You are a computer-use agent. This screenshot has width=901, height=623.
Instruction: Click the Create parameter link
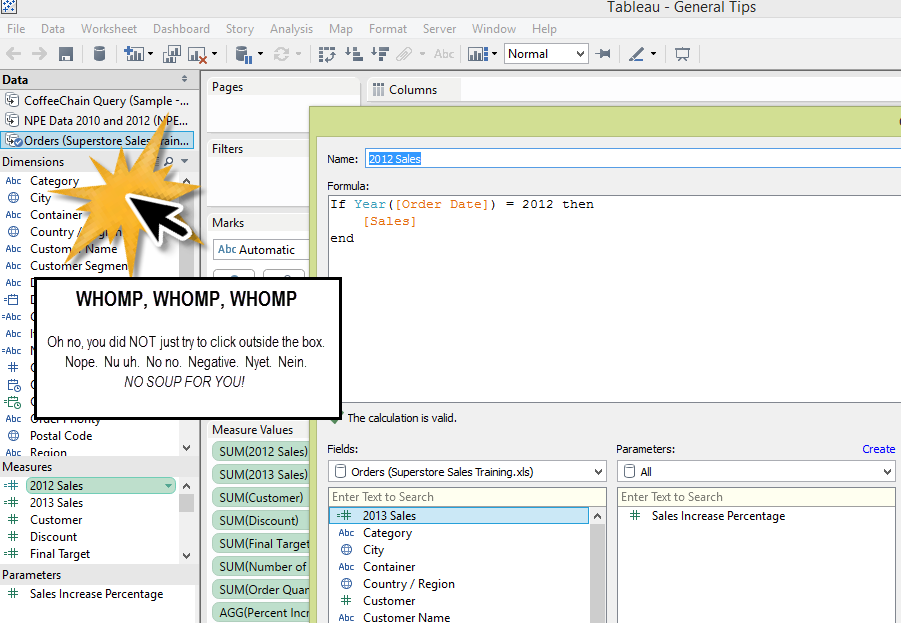(x=878, y=449)
